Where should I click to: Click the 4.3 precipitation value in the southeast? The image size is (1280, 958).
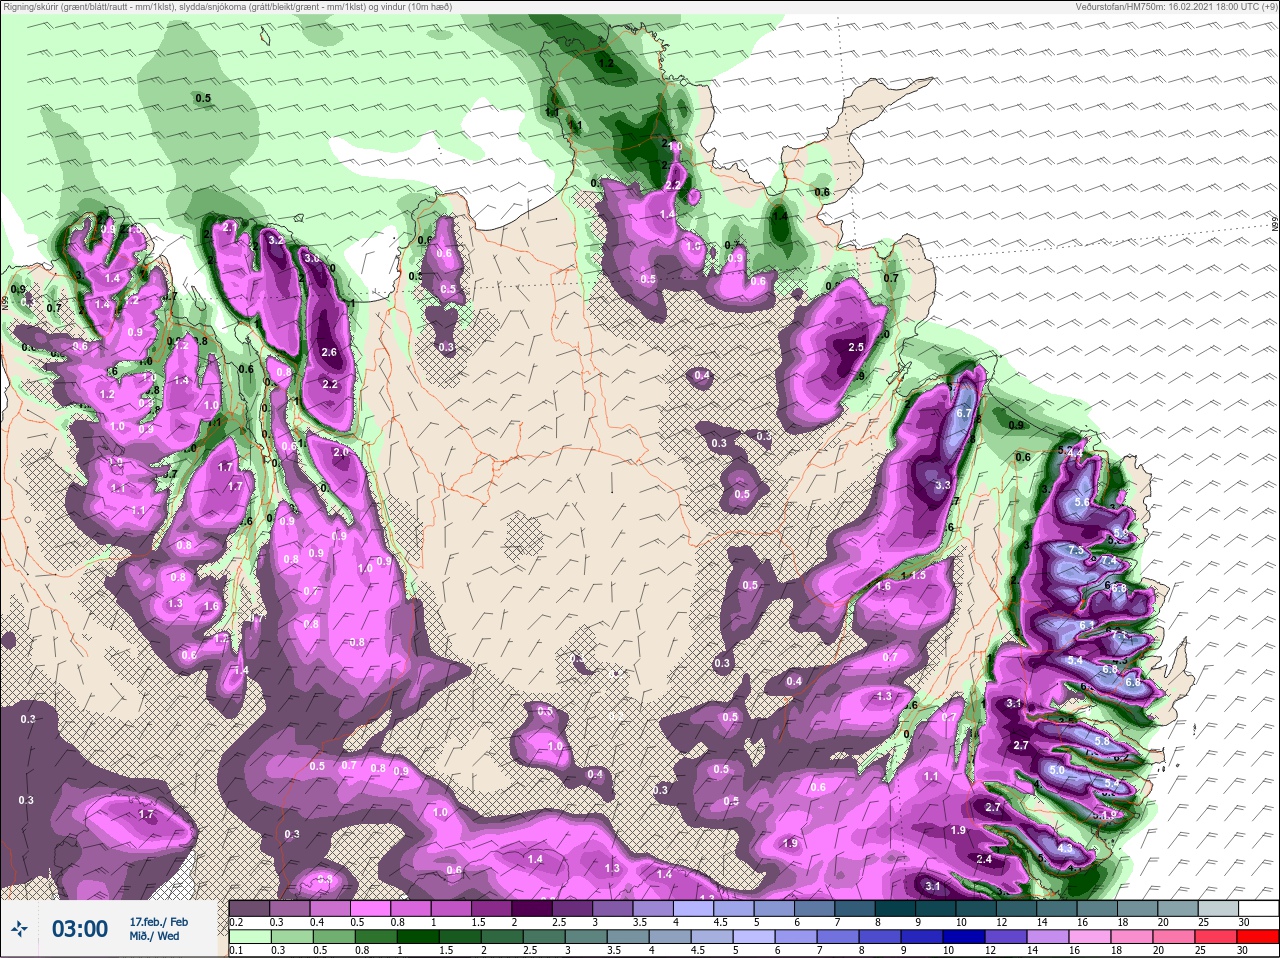(1064, 848)
